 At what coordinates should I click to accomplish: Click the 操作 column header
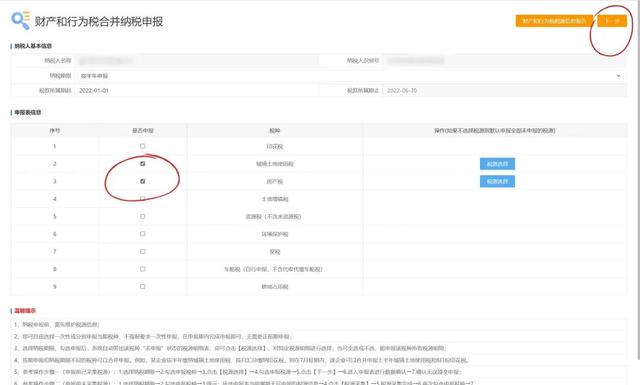click(x=495, y=131)
